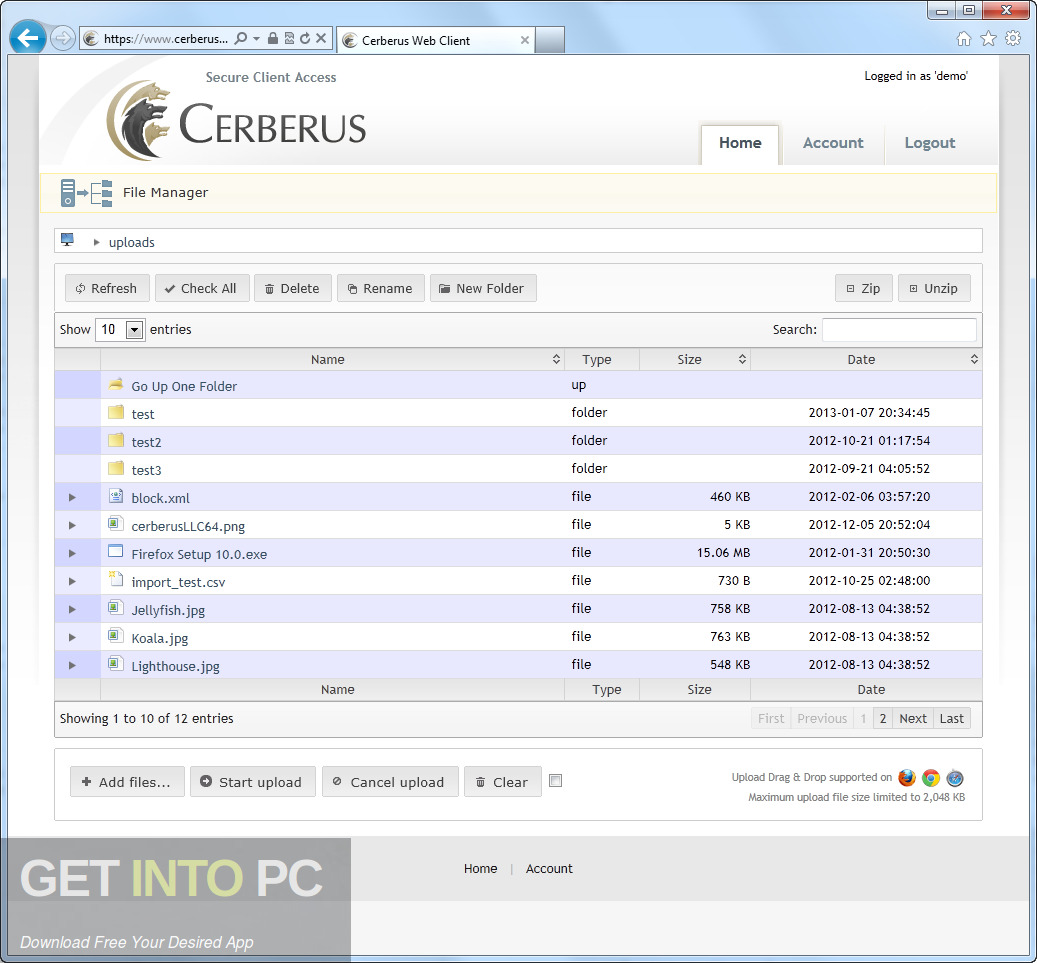The width and height of the screenshot is (1037, 963).
Task: Click the test folder icon
Action: click(116, 411)
